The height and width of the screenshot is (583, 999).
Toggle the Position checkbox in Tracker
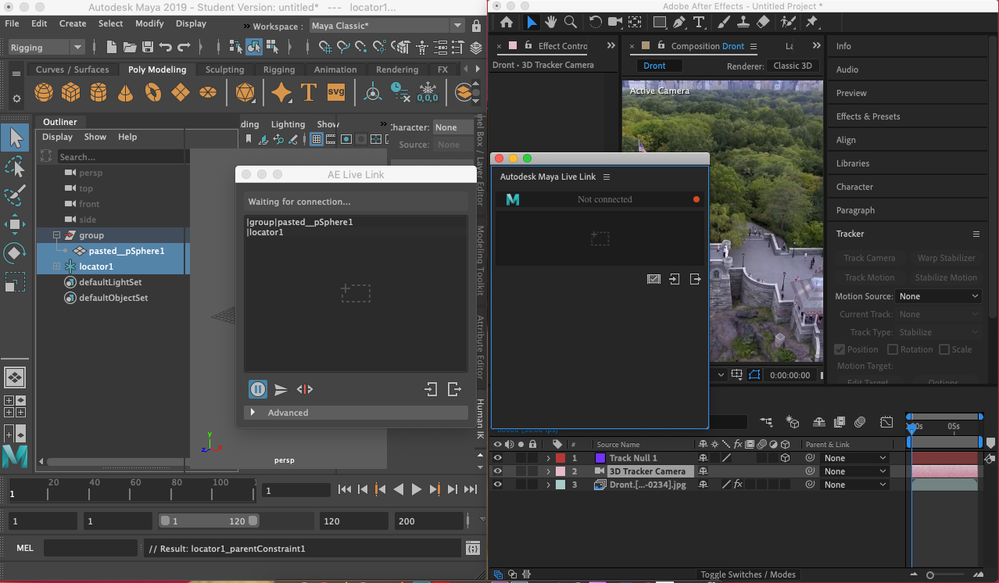point(840,349)
